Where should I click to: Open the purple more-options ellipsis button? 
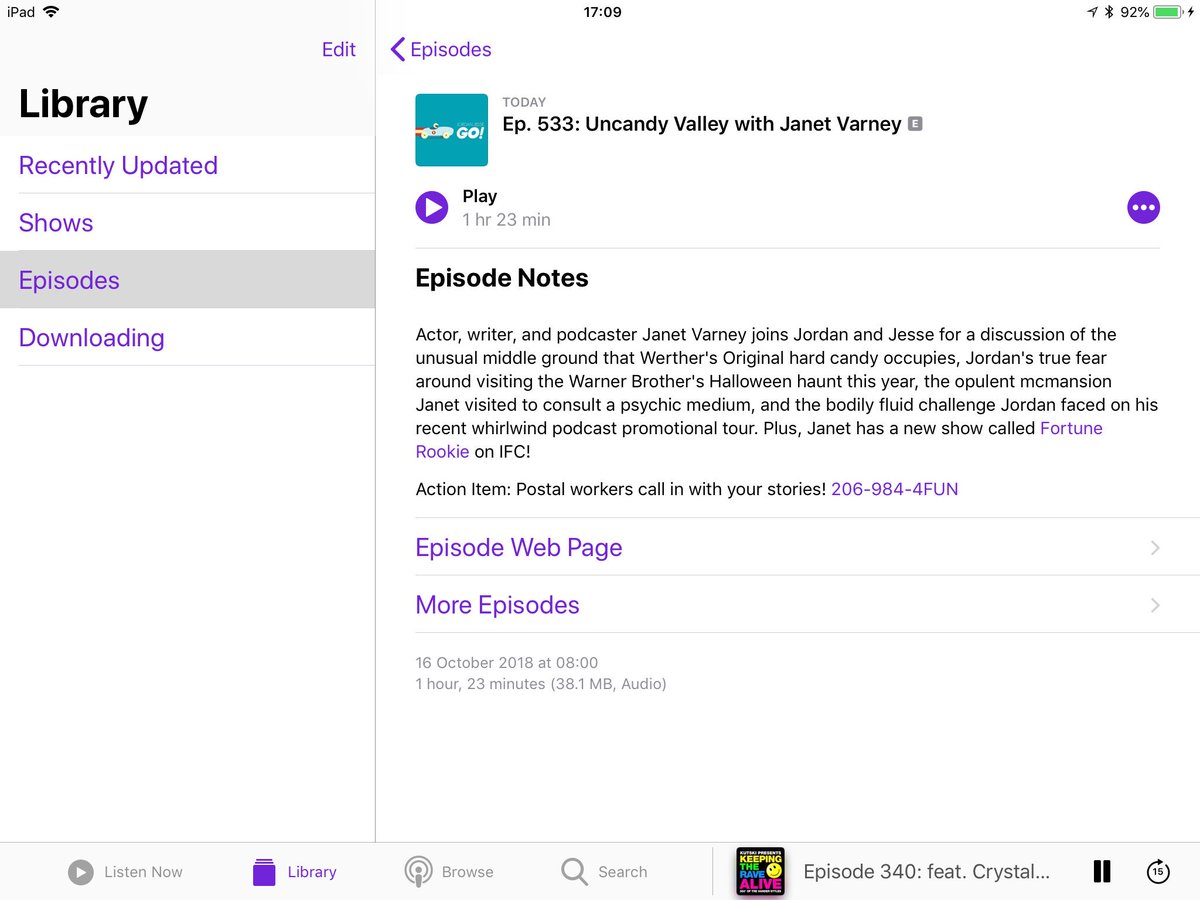pyautogui.click(x=1143, y=208)
